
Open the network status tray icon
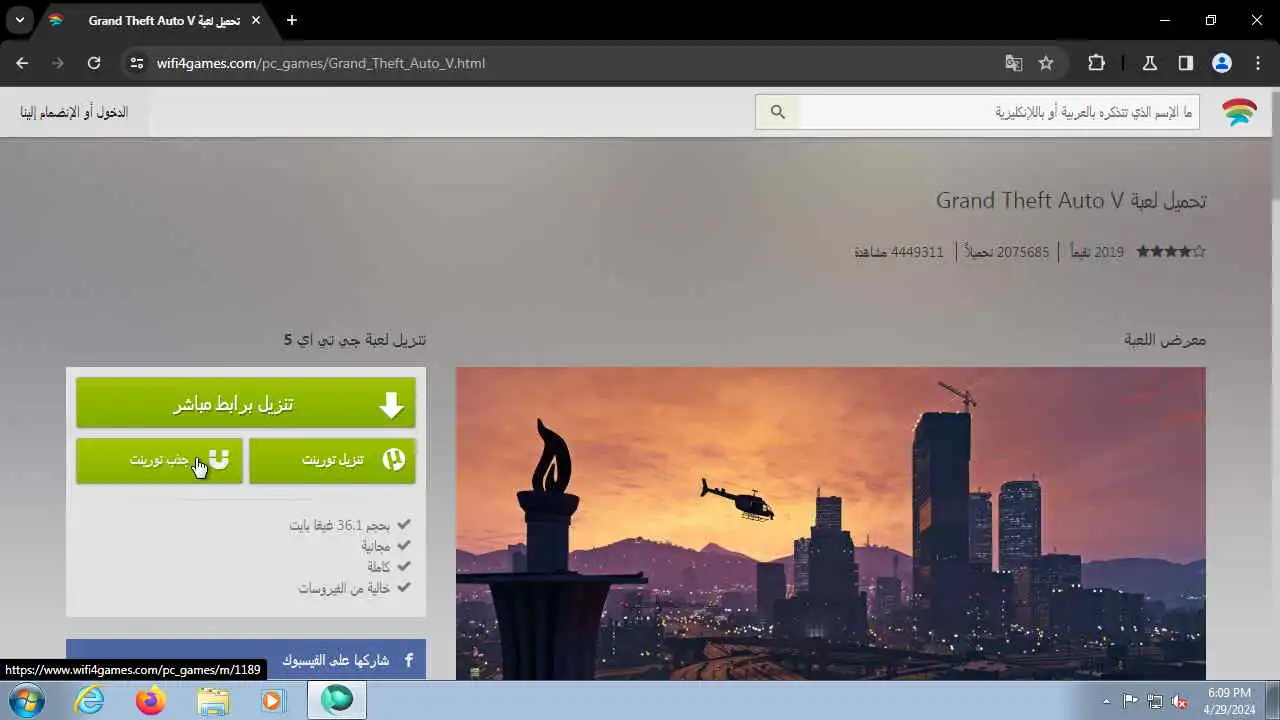click(1155, 701)
